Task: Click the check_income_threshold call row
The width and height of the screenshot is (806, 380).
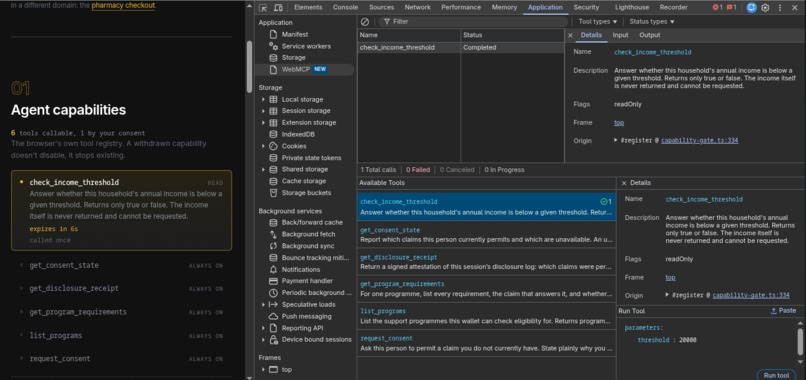Action: [461, 47]
